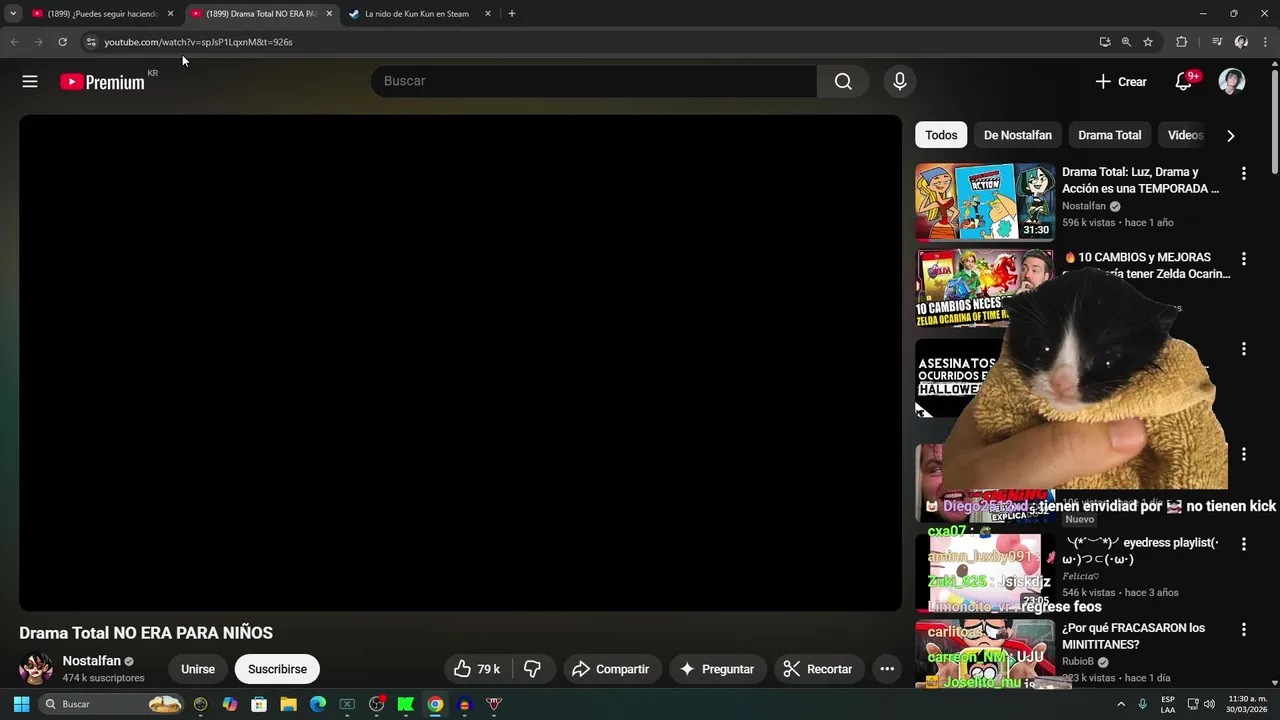The image size is (1280, 720).
Task: Focus the YouTube Buscar search field
Action: (594, 81)
